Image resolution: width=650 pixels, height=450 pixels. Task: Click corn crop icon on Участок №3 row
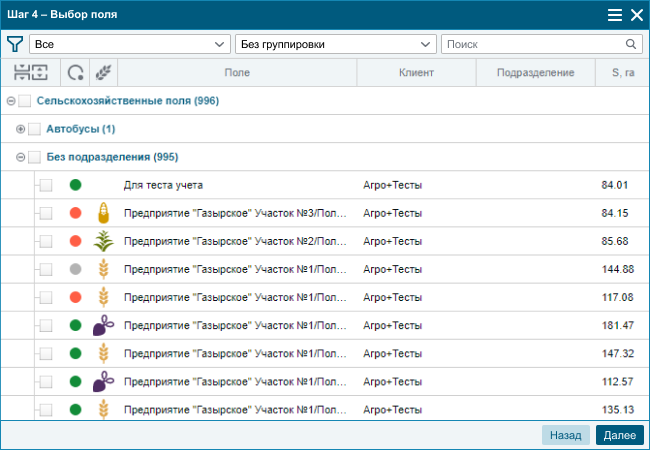tap(102, 213)
